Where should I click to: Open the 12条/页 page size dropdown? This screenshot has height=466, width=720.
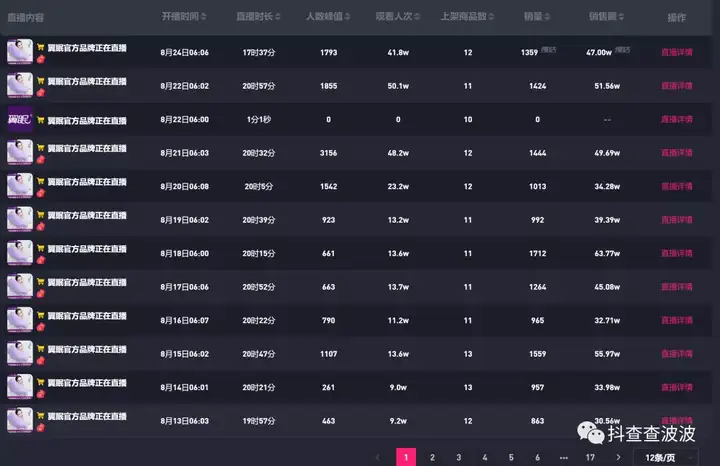(666, 458)
